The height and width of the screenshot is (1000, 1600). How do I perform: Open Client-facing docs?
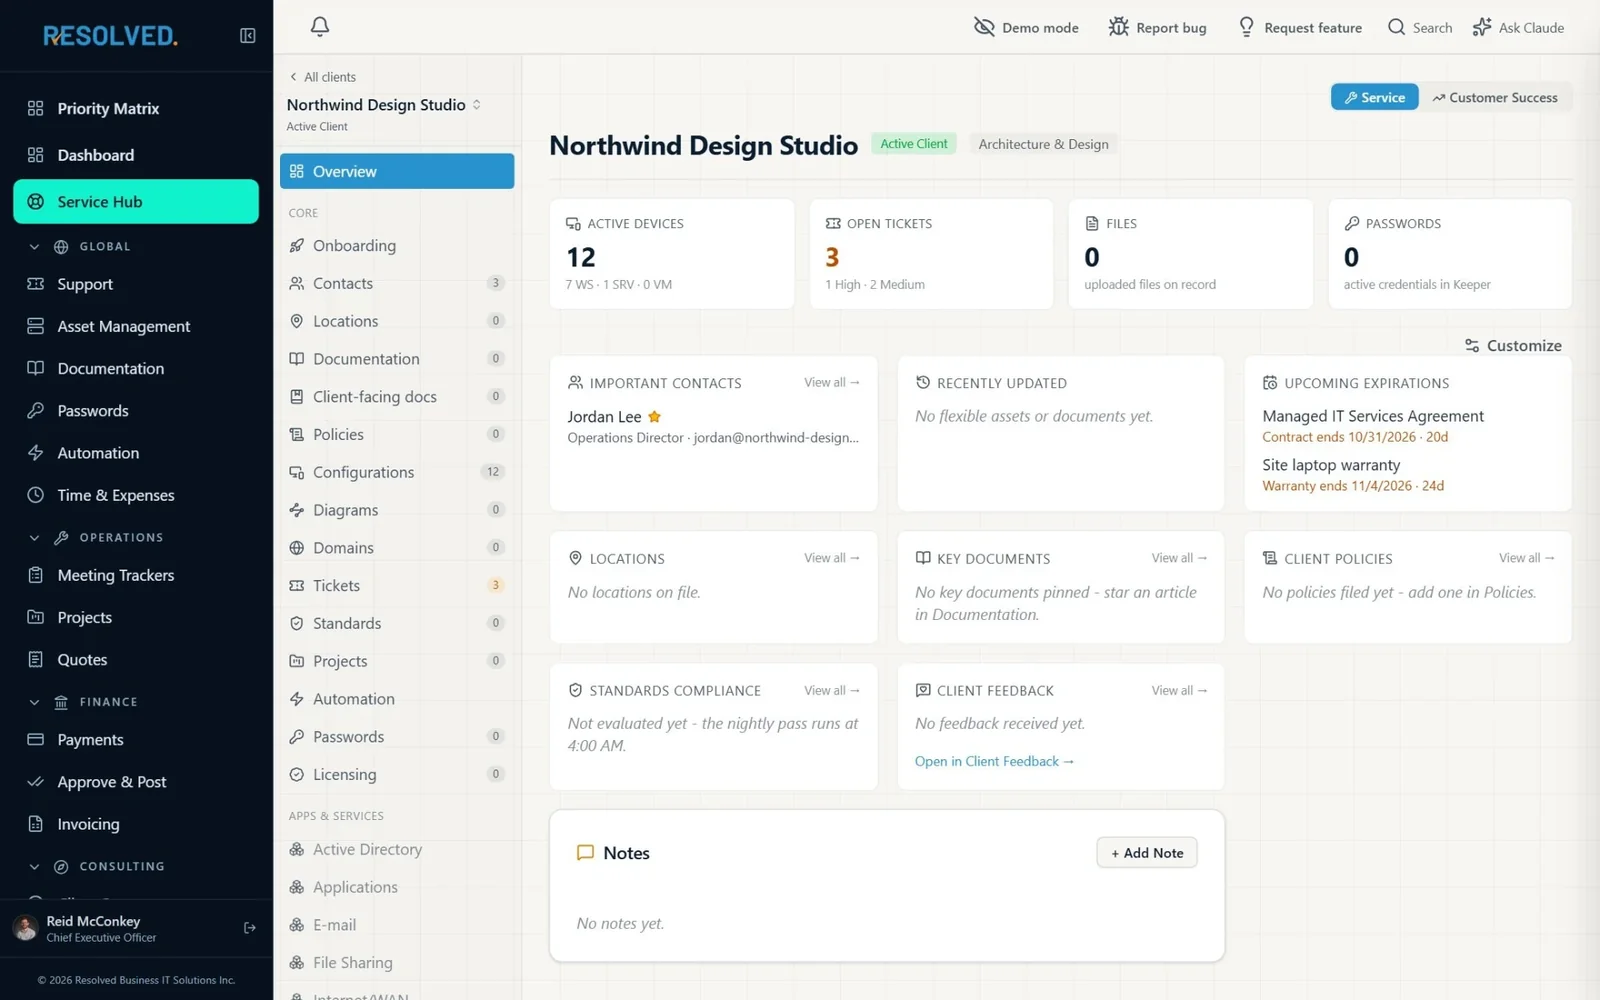[x=397, y=396]
